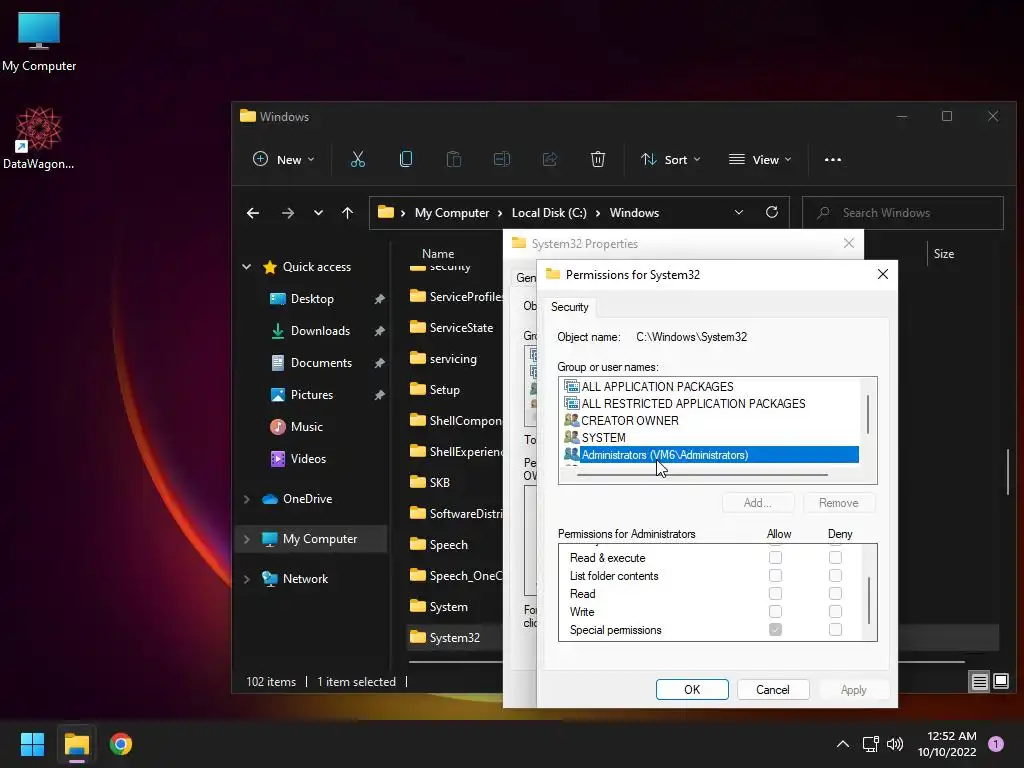
Task: Click the Add... button
Action: (758, 503)
